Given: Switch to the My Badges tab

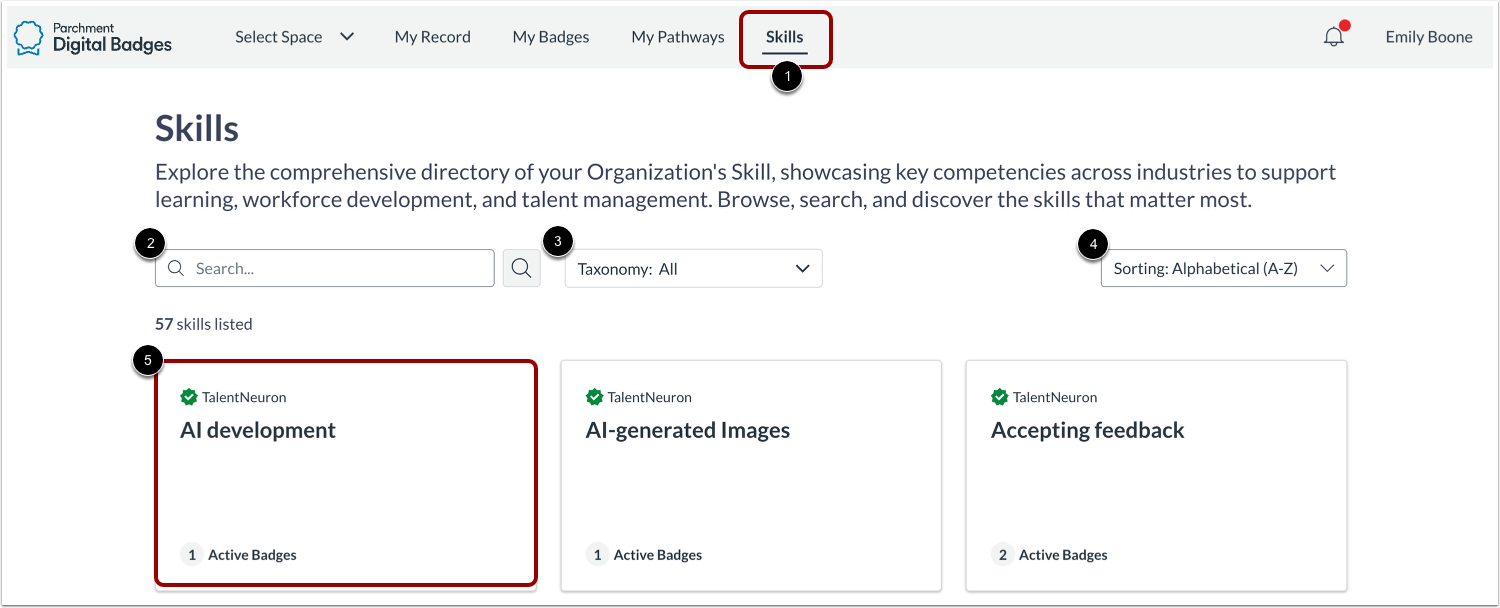Looking at the screenshot, I should click(x=551, y=37).
